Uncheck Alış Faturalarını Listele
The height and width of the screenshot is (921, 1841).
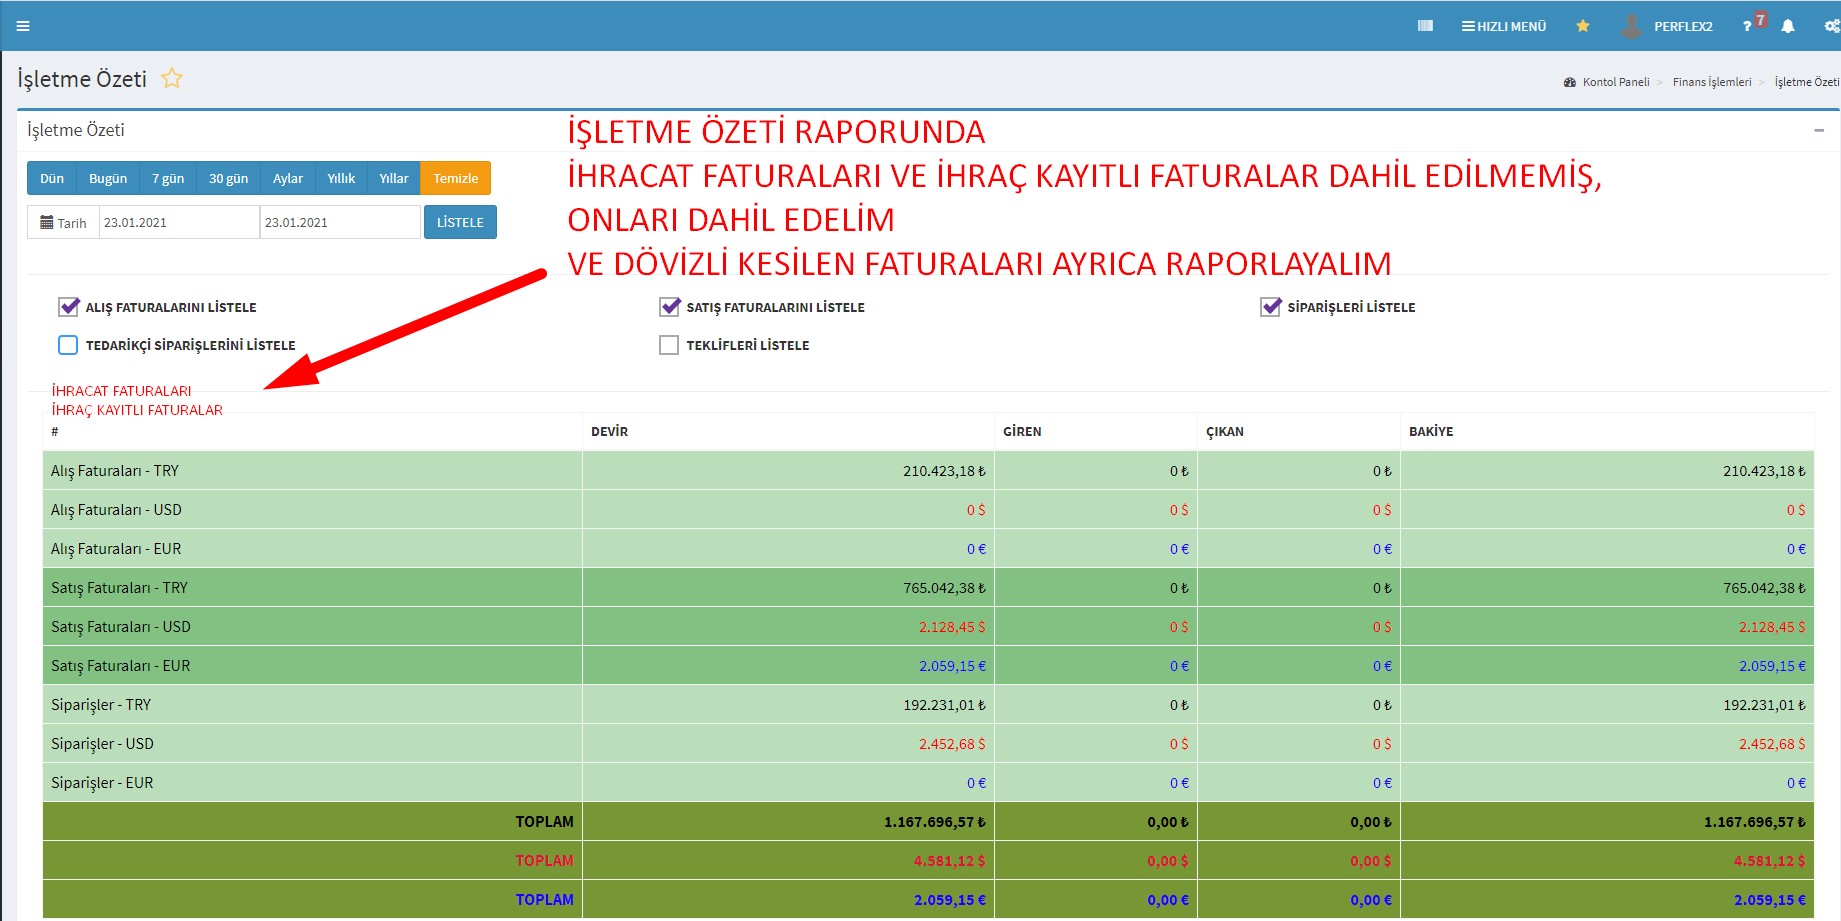tap(69, 307)
